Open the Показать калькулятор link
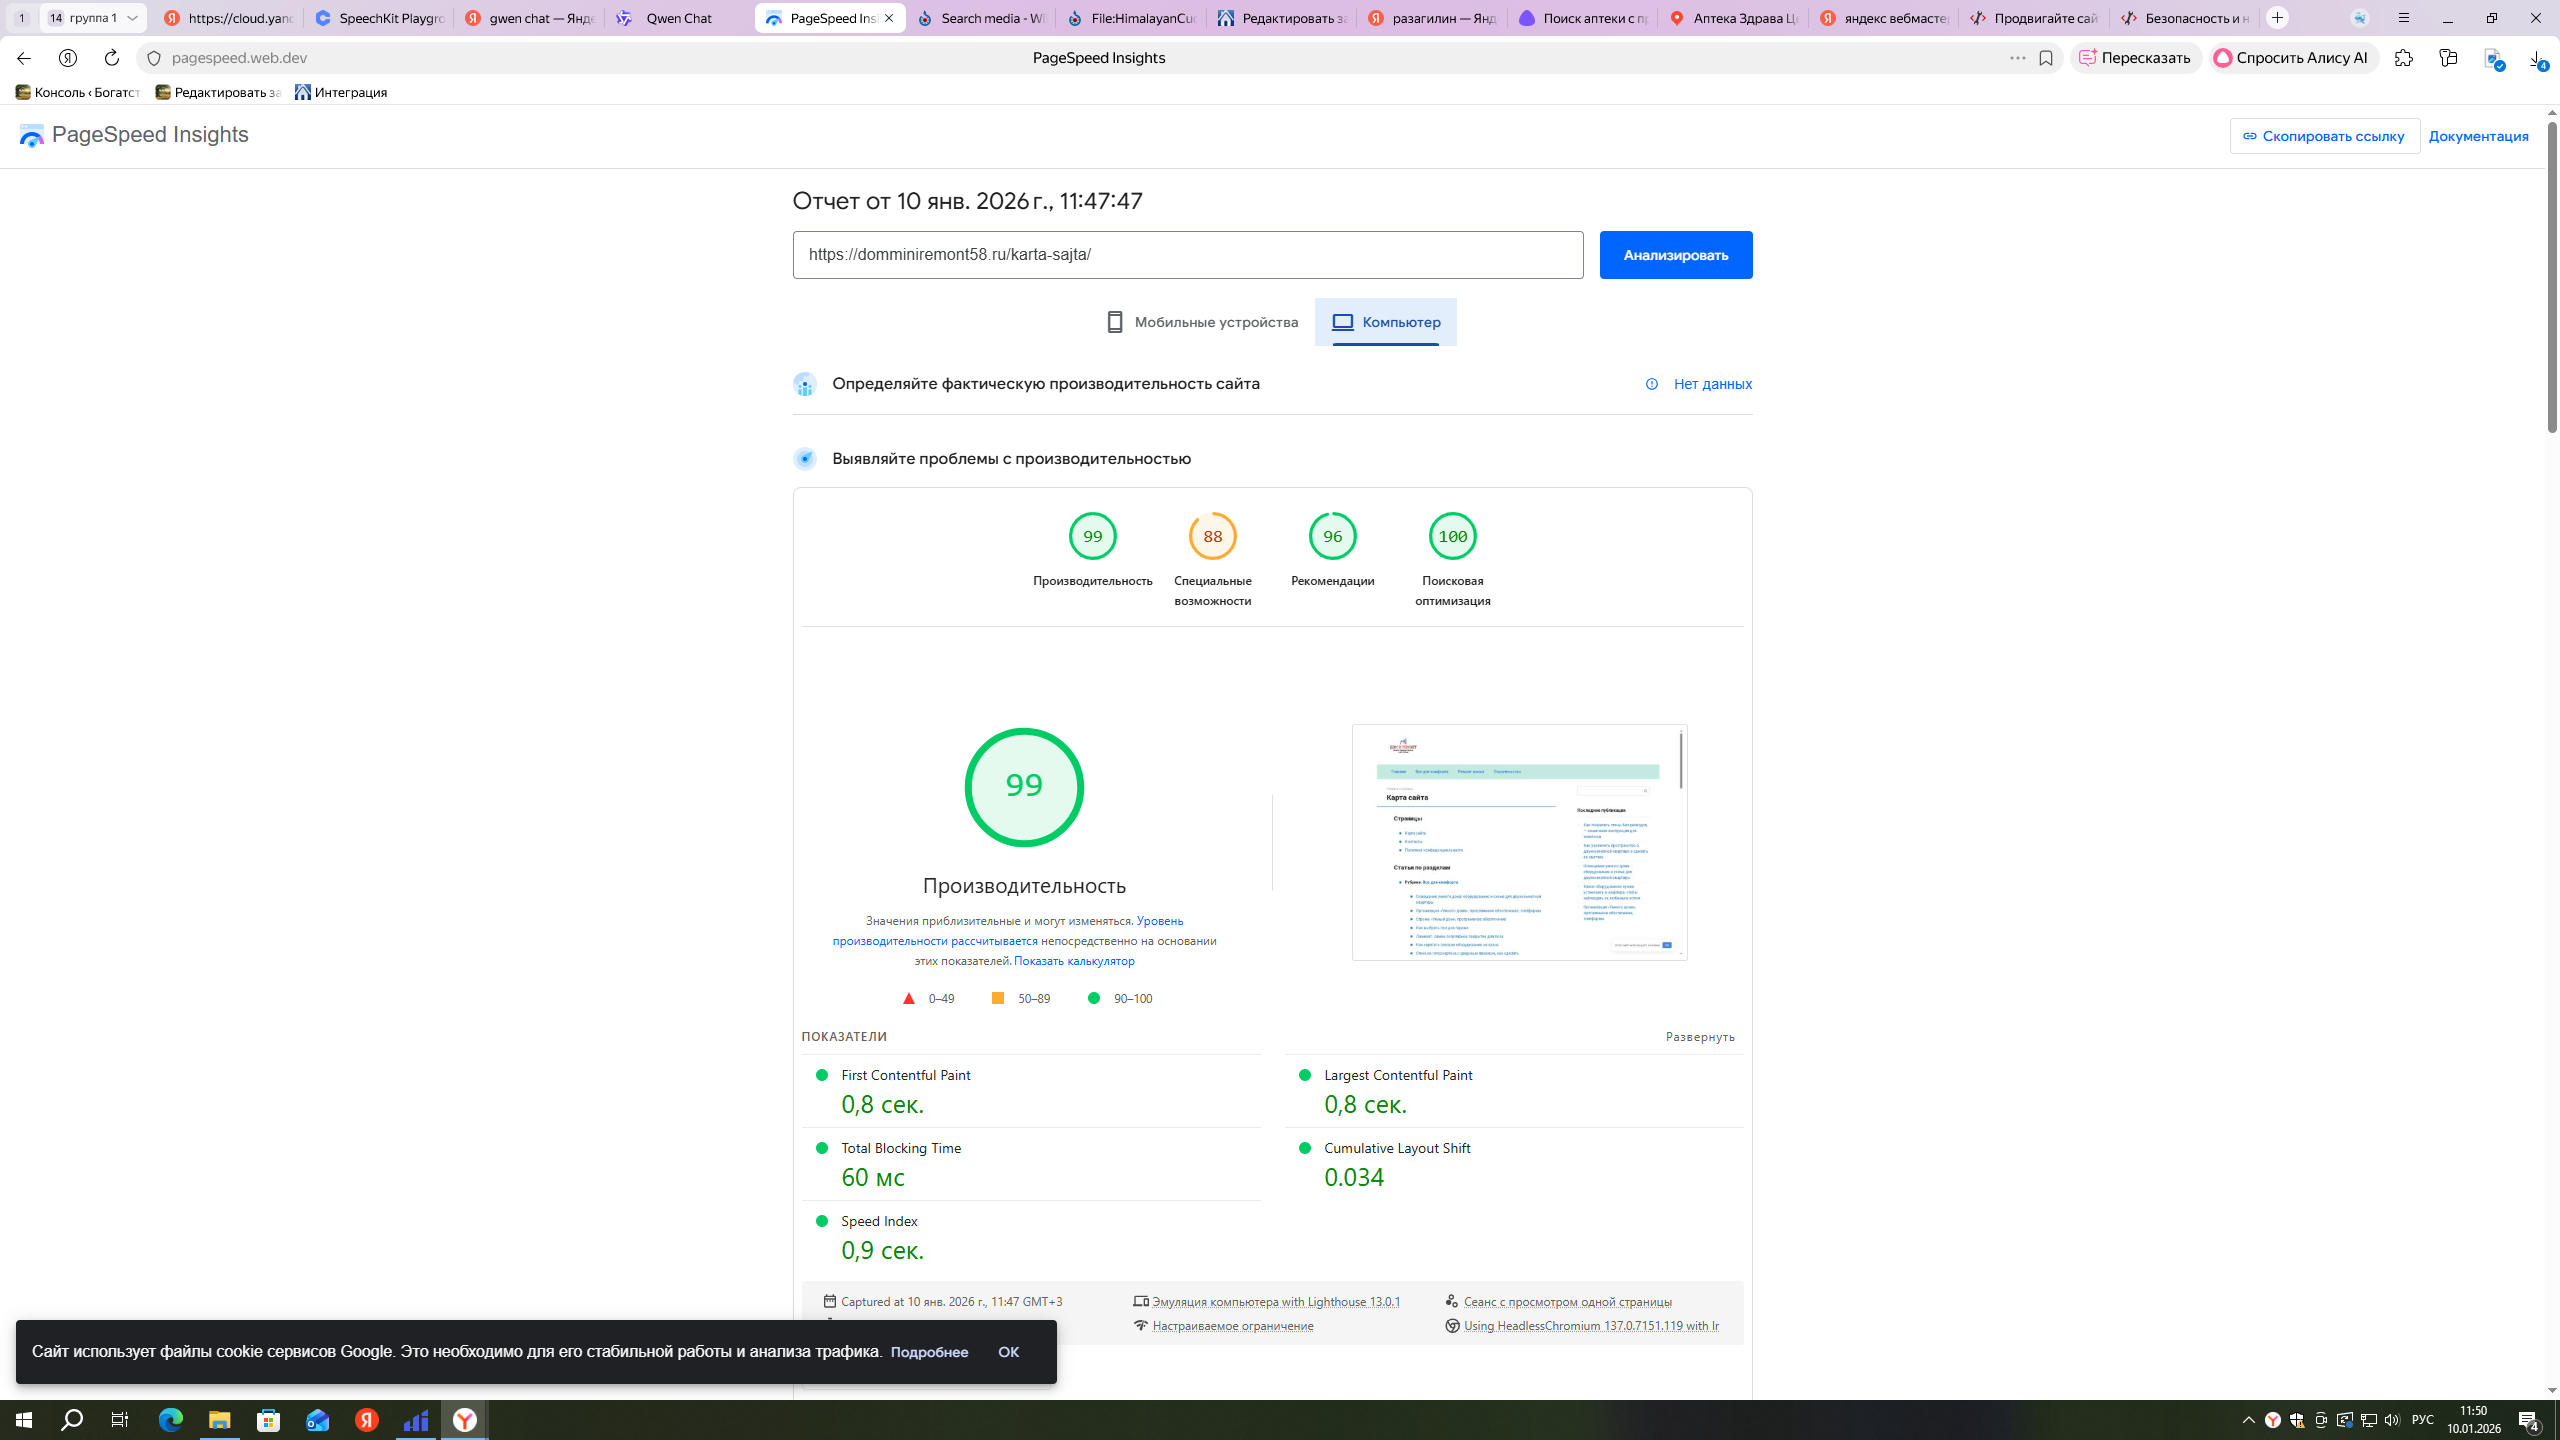 [1074, 961]
